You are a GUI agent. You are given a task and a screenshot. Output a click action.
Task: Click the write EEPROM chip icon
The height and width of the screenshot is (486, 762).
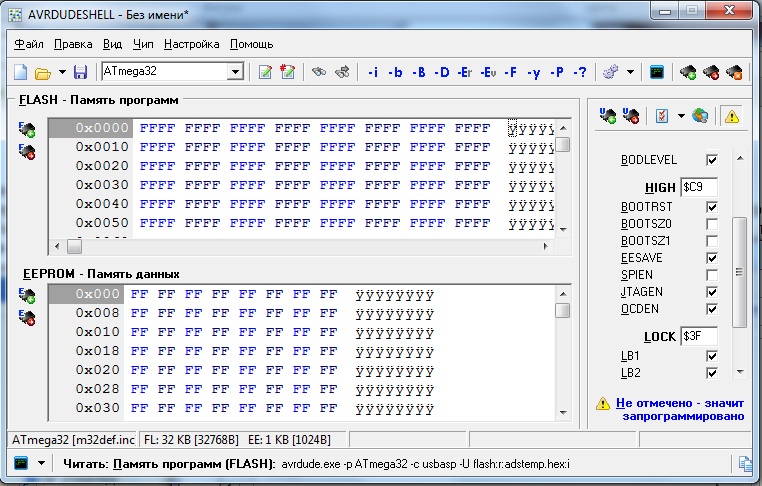coord(27,318)
